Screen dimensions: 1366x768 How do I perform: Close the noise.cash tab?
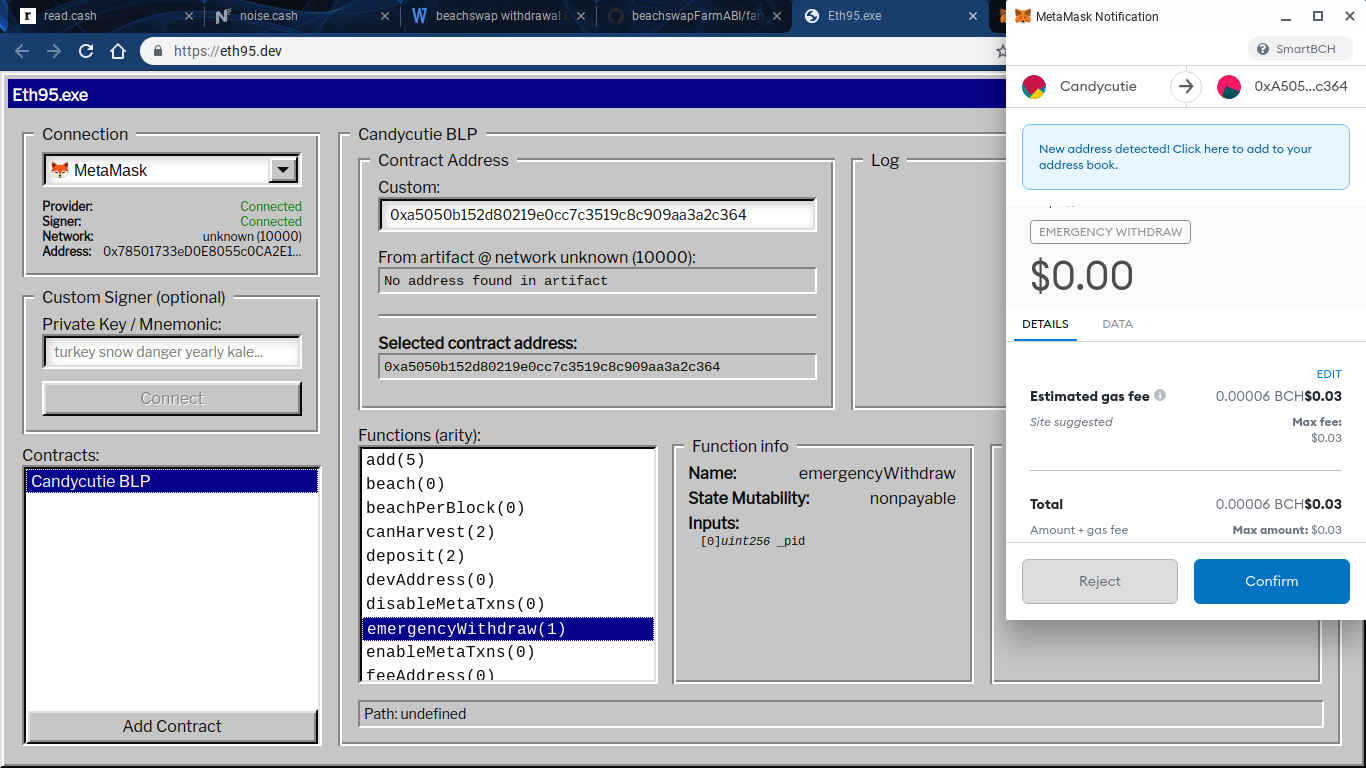[x=386, y=16]
